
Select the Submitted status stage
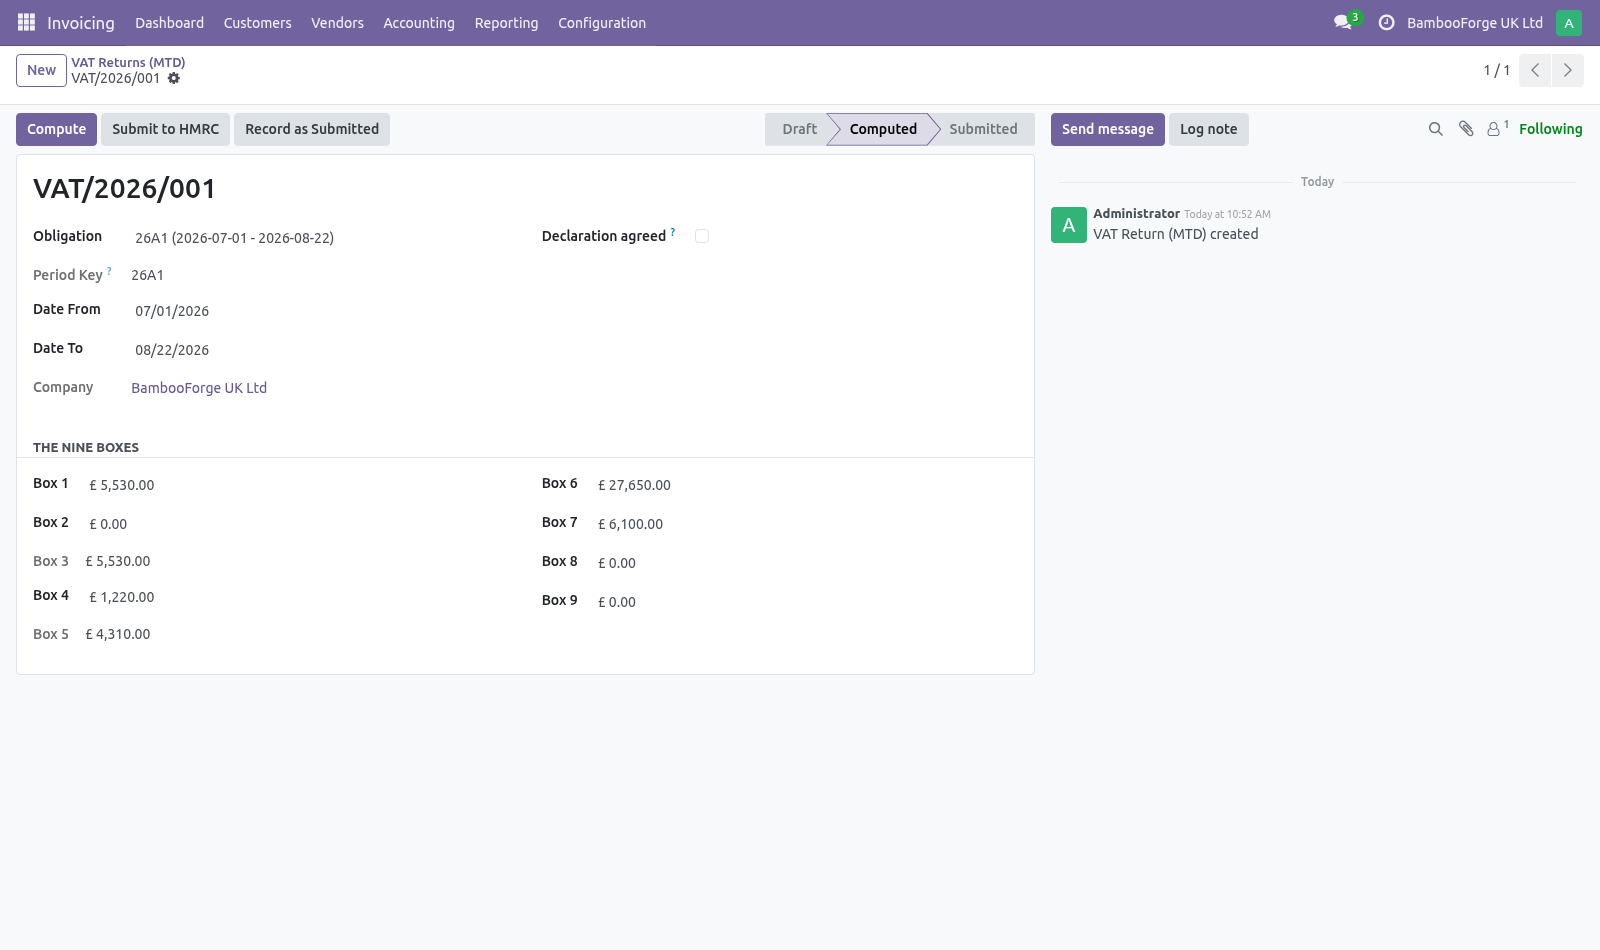coord(983,129)
